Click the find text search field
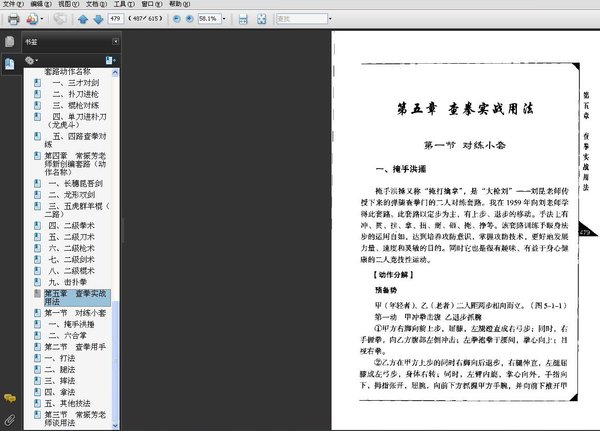600x431 pixels. [x=302, y=18]
